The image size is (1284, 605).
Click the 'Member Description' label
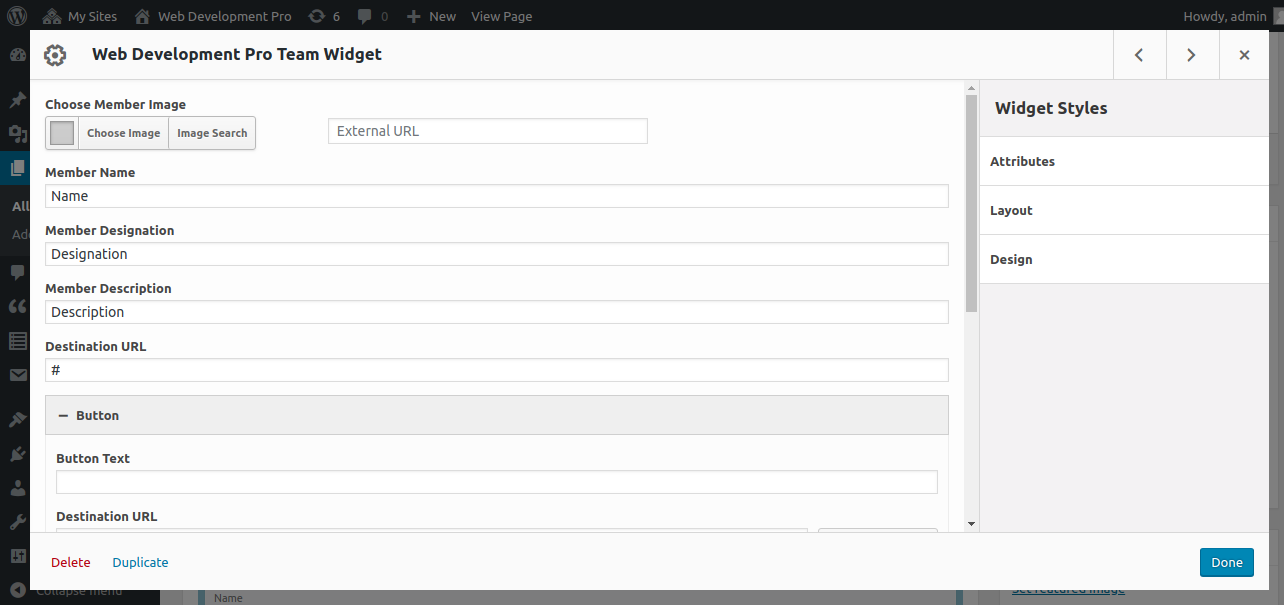point(108,288)
